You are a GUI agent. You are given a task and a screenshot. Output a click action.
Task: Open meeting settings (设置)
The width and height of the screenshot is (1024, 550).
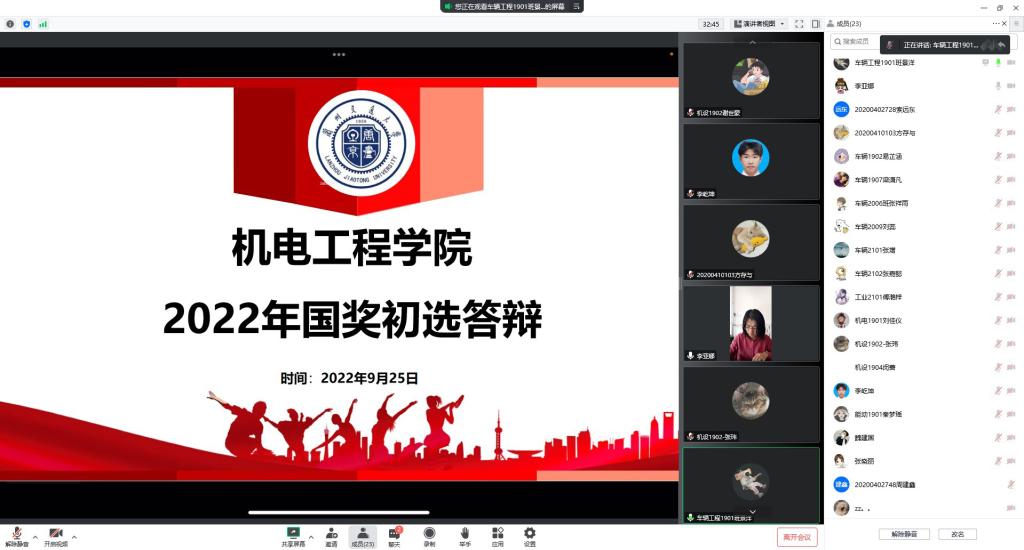tap(529, 535)
